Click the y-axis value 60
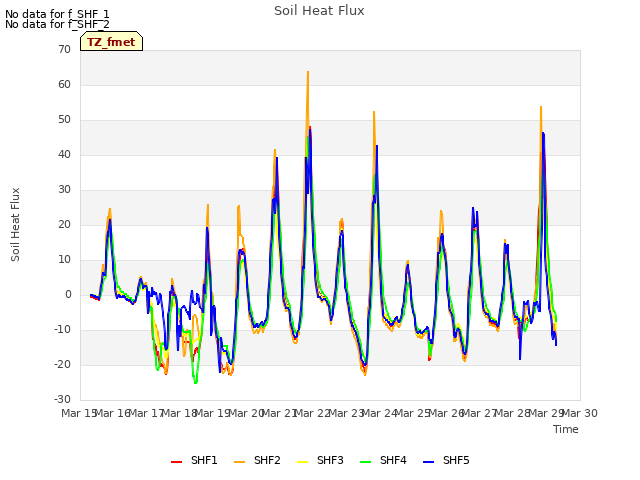 click(x=64, y=84)
